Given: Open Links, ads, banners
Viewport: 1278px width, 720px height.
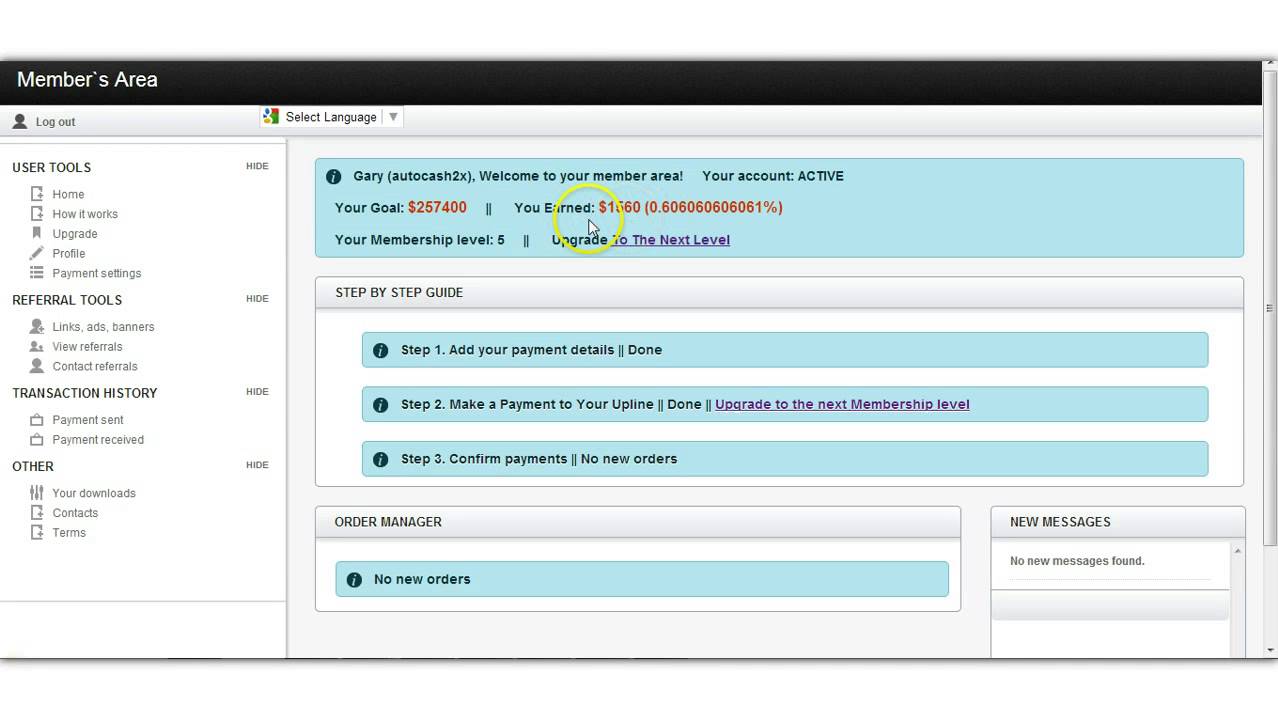Looking at the screenshot, I should coord(103,327).
